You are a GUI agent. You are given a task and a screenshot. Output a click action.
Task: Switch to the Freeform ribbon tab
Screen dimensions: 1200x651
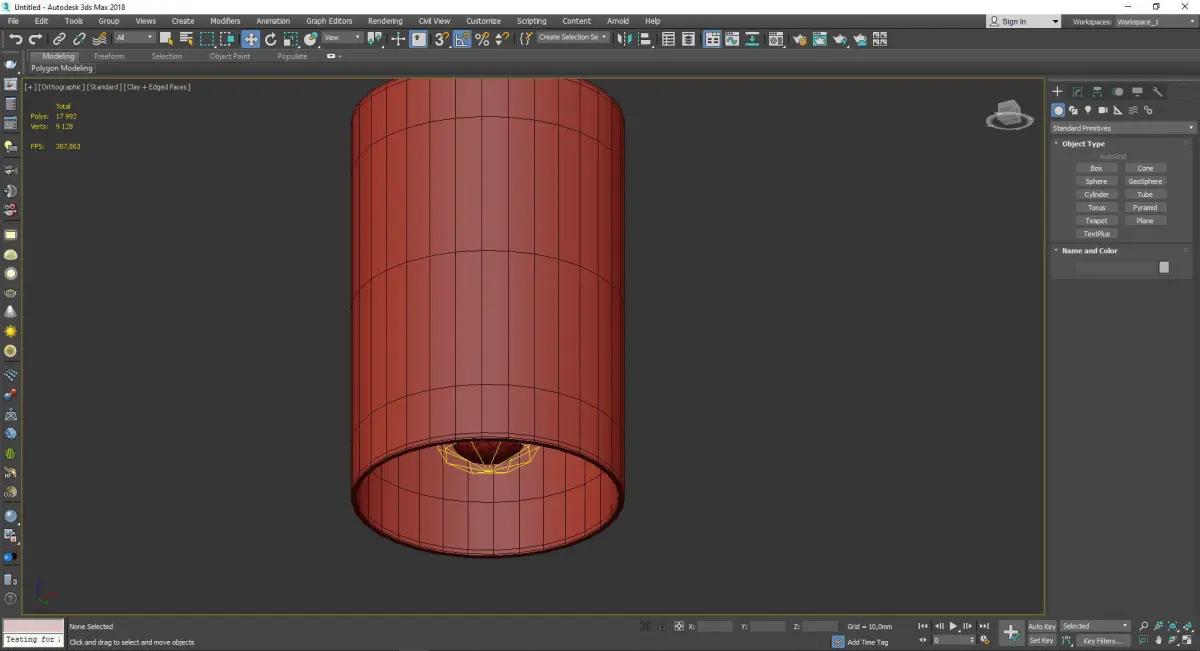109,56
